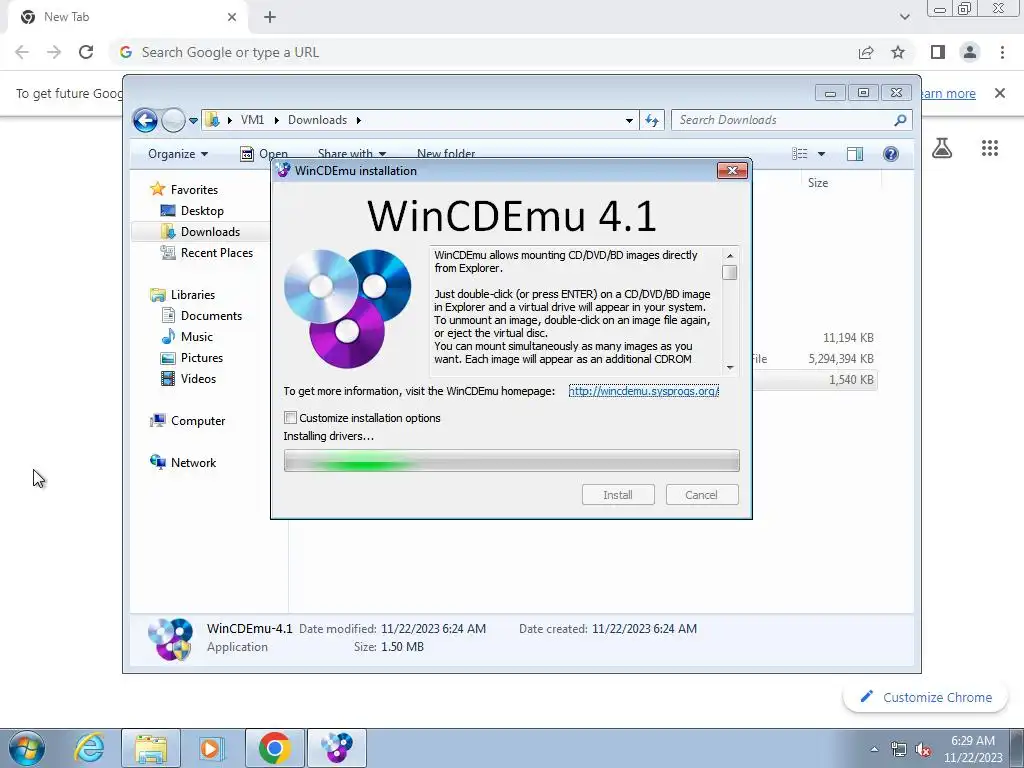The width and height of the screenshot is (1024, 768).
Task: Click the Search Downloads field
Action: (784, 120)
